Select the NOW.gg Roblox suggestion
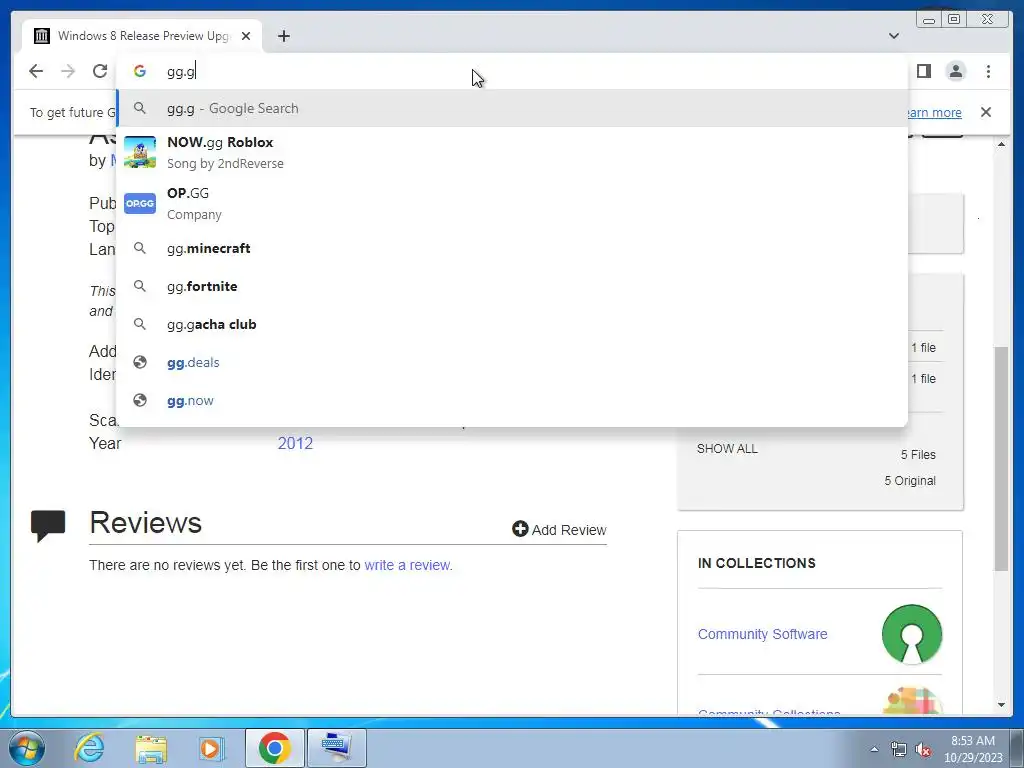 (512, 152)
